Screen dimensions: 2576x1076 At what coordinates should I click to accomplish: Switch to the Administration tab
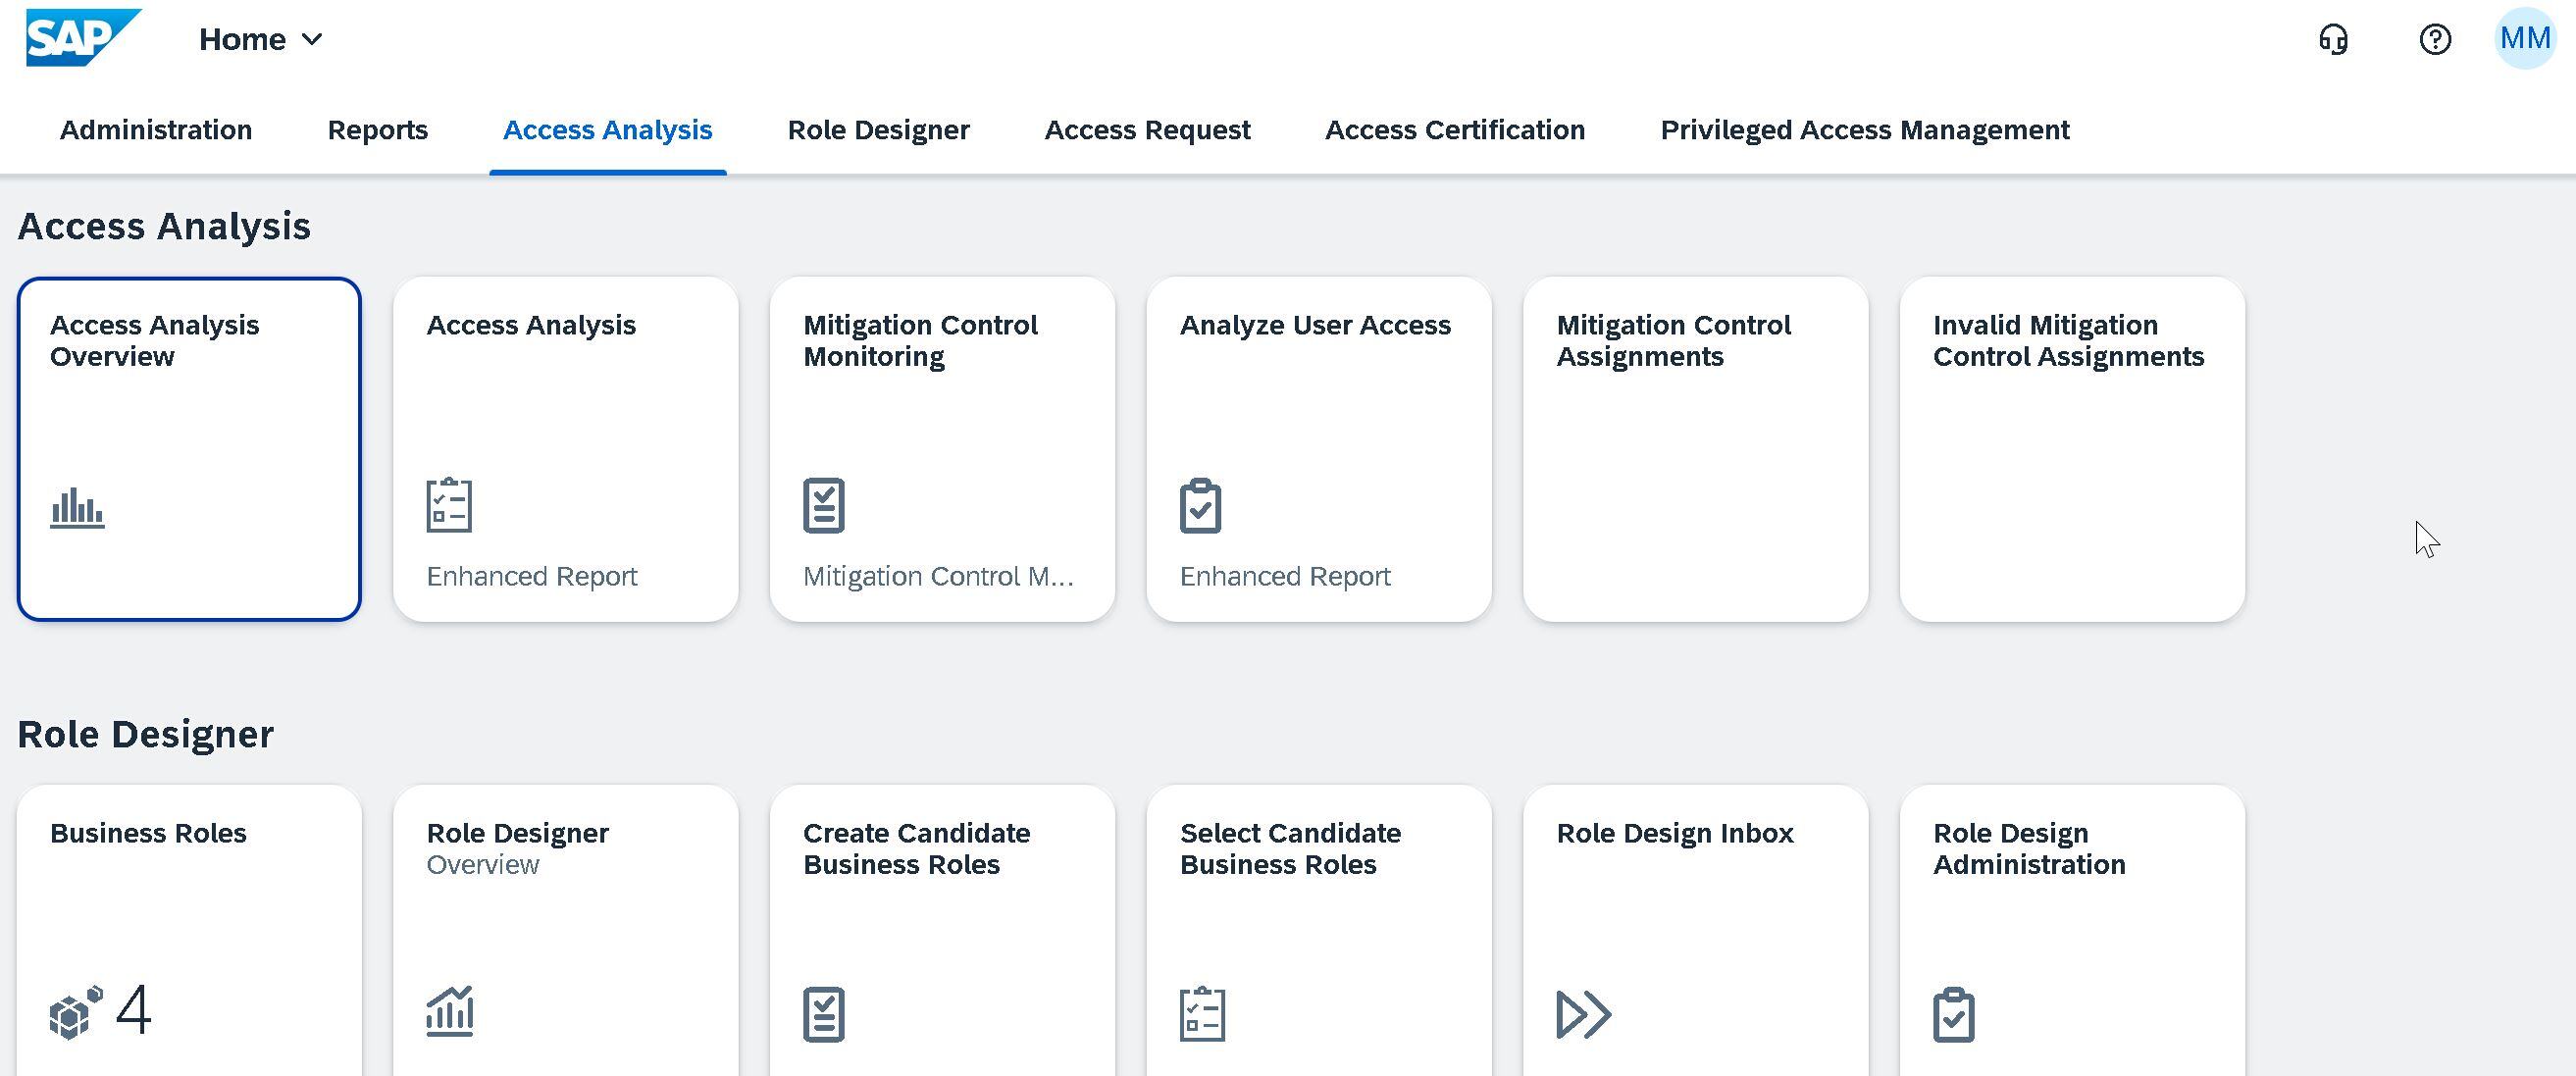tap(156, 130)
